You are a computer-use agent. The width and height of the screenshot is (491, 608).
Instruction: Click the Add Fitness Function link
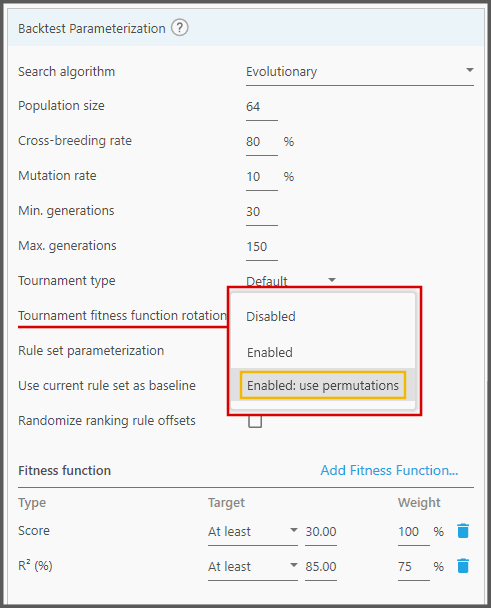click(389, 470)
